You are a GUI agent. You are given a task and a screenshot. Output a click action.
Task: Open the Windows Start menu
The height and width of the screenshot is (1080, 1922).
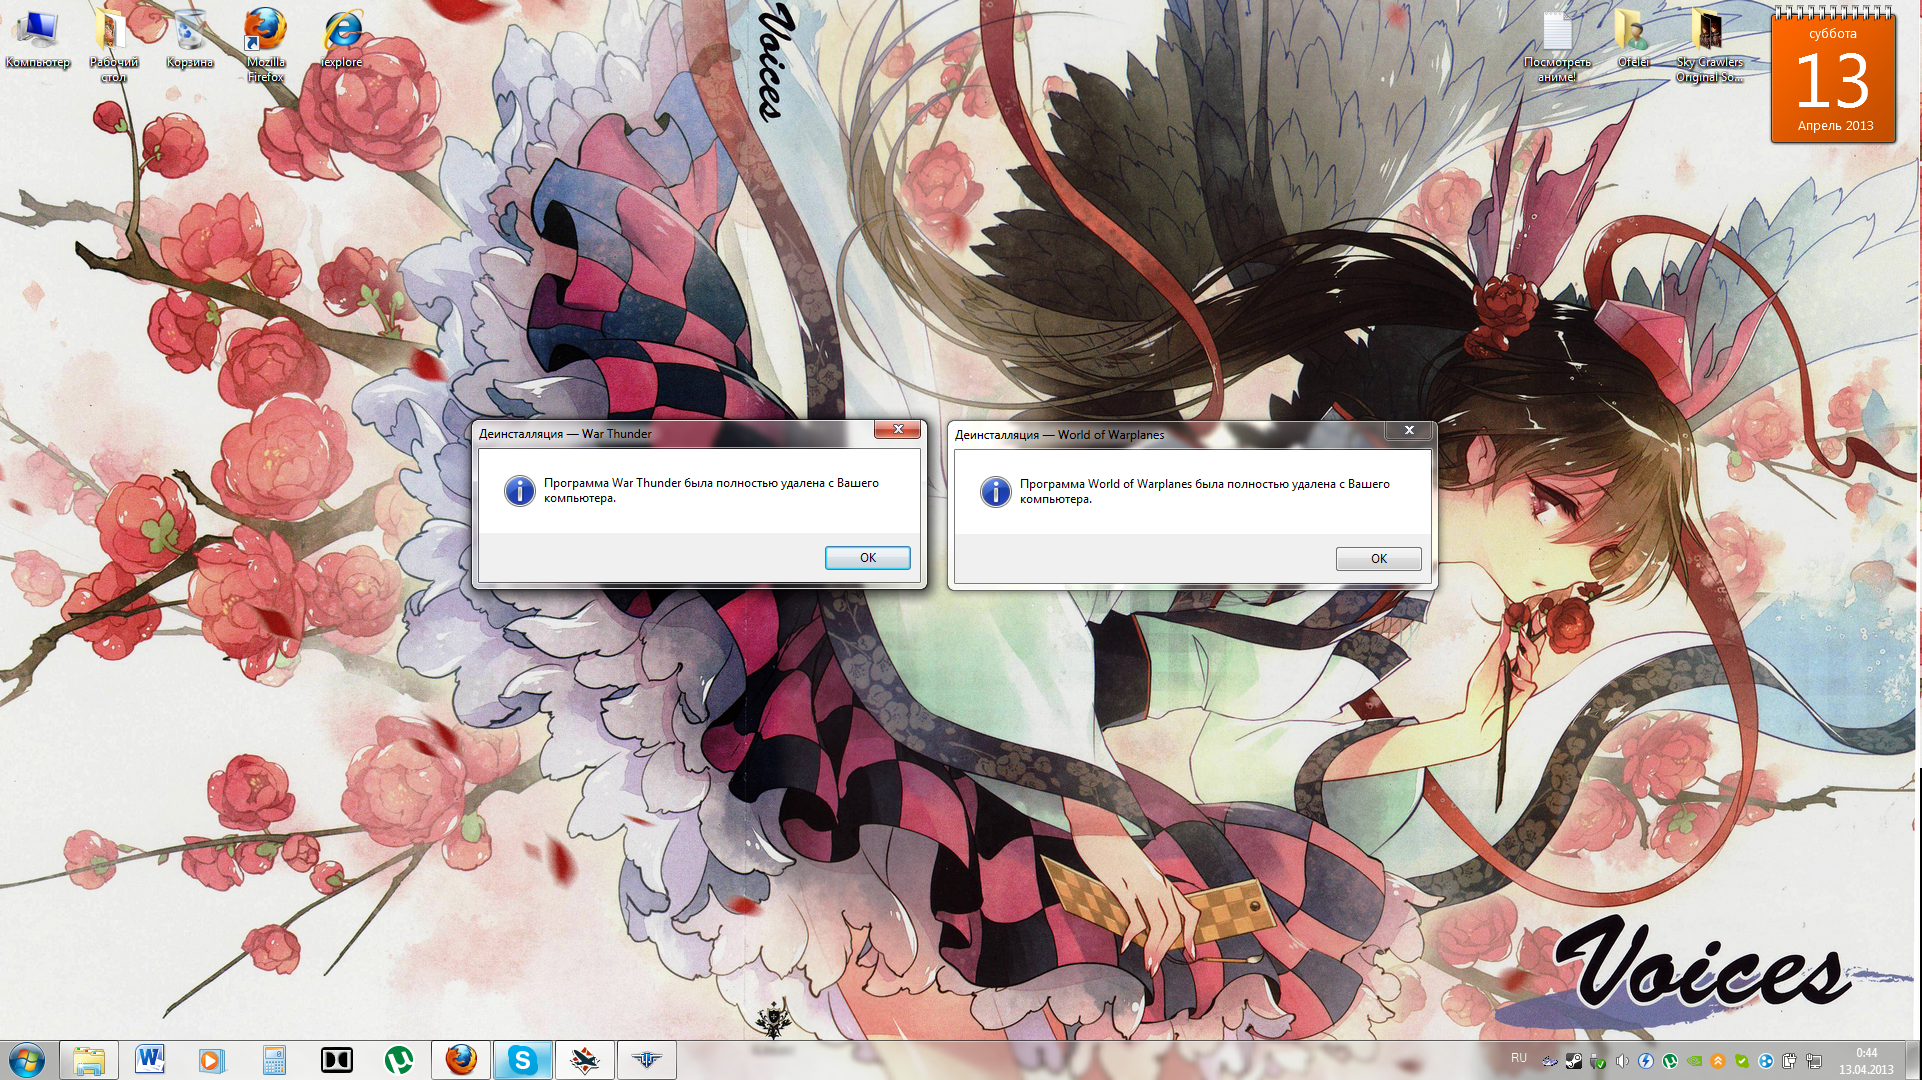[27, 1060]
